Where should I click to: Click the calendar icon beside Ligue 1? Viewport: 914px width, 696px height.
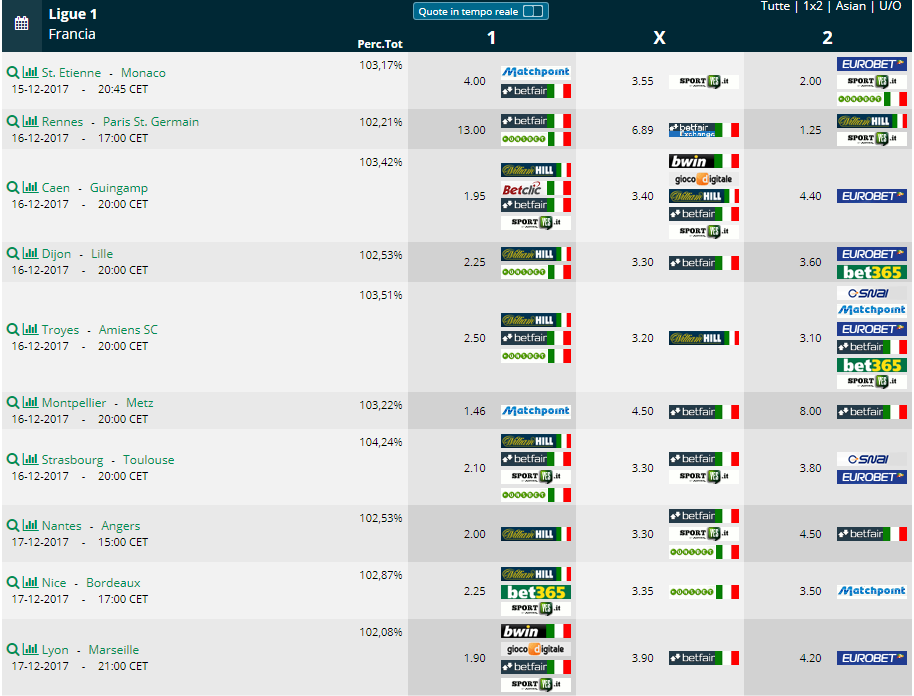[22, 23]
